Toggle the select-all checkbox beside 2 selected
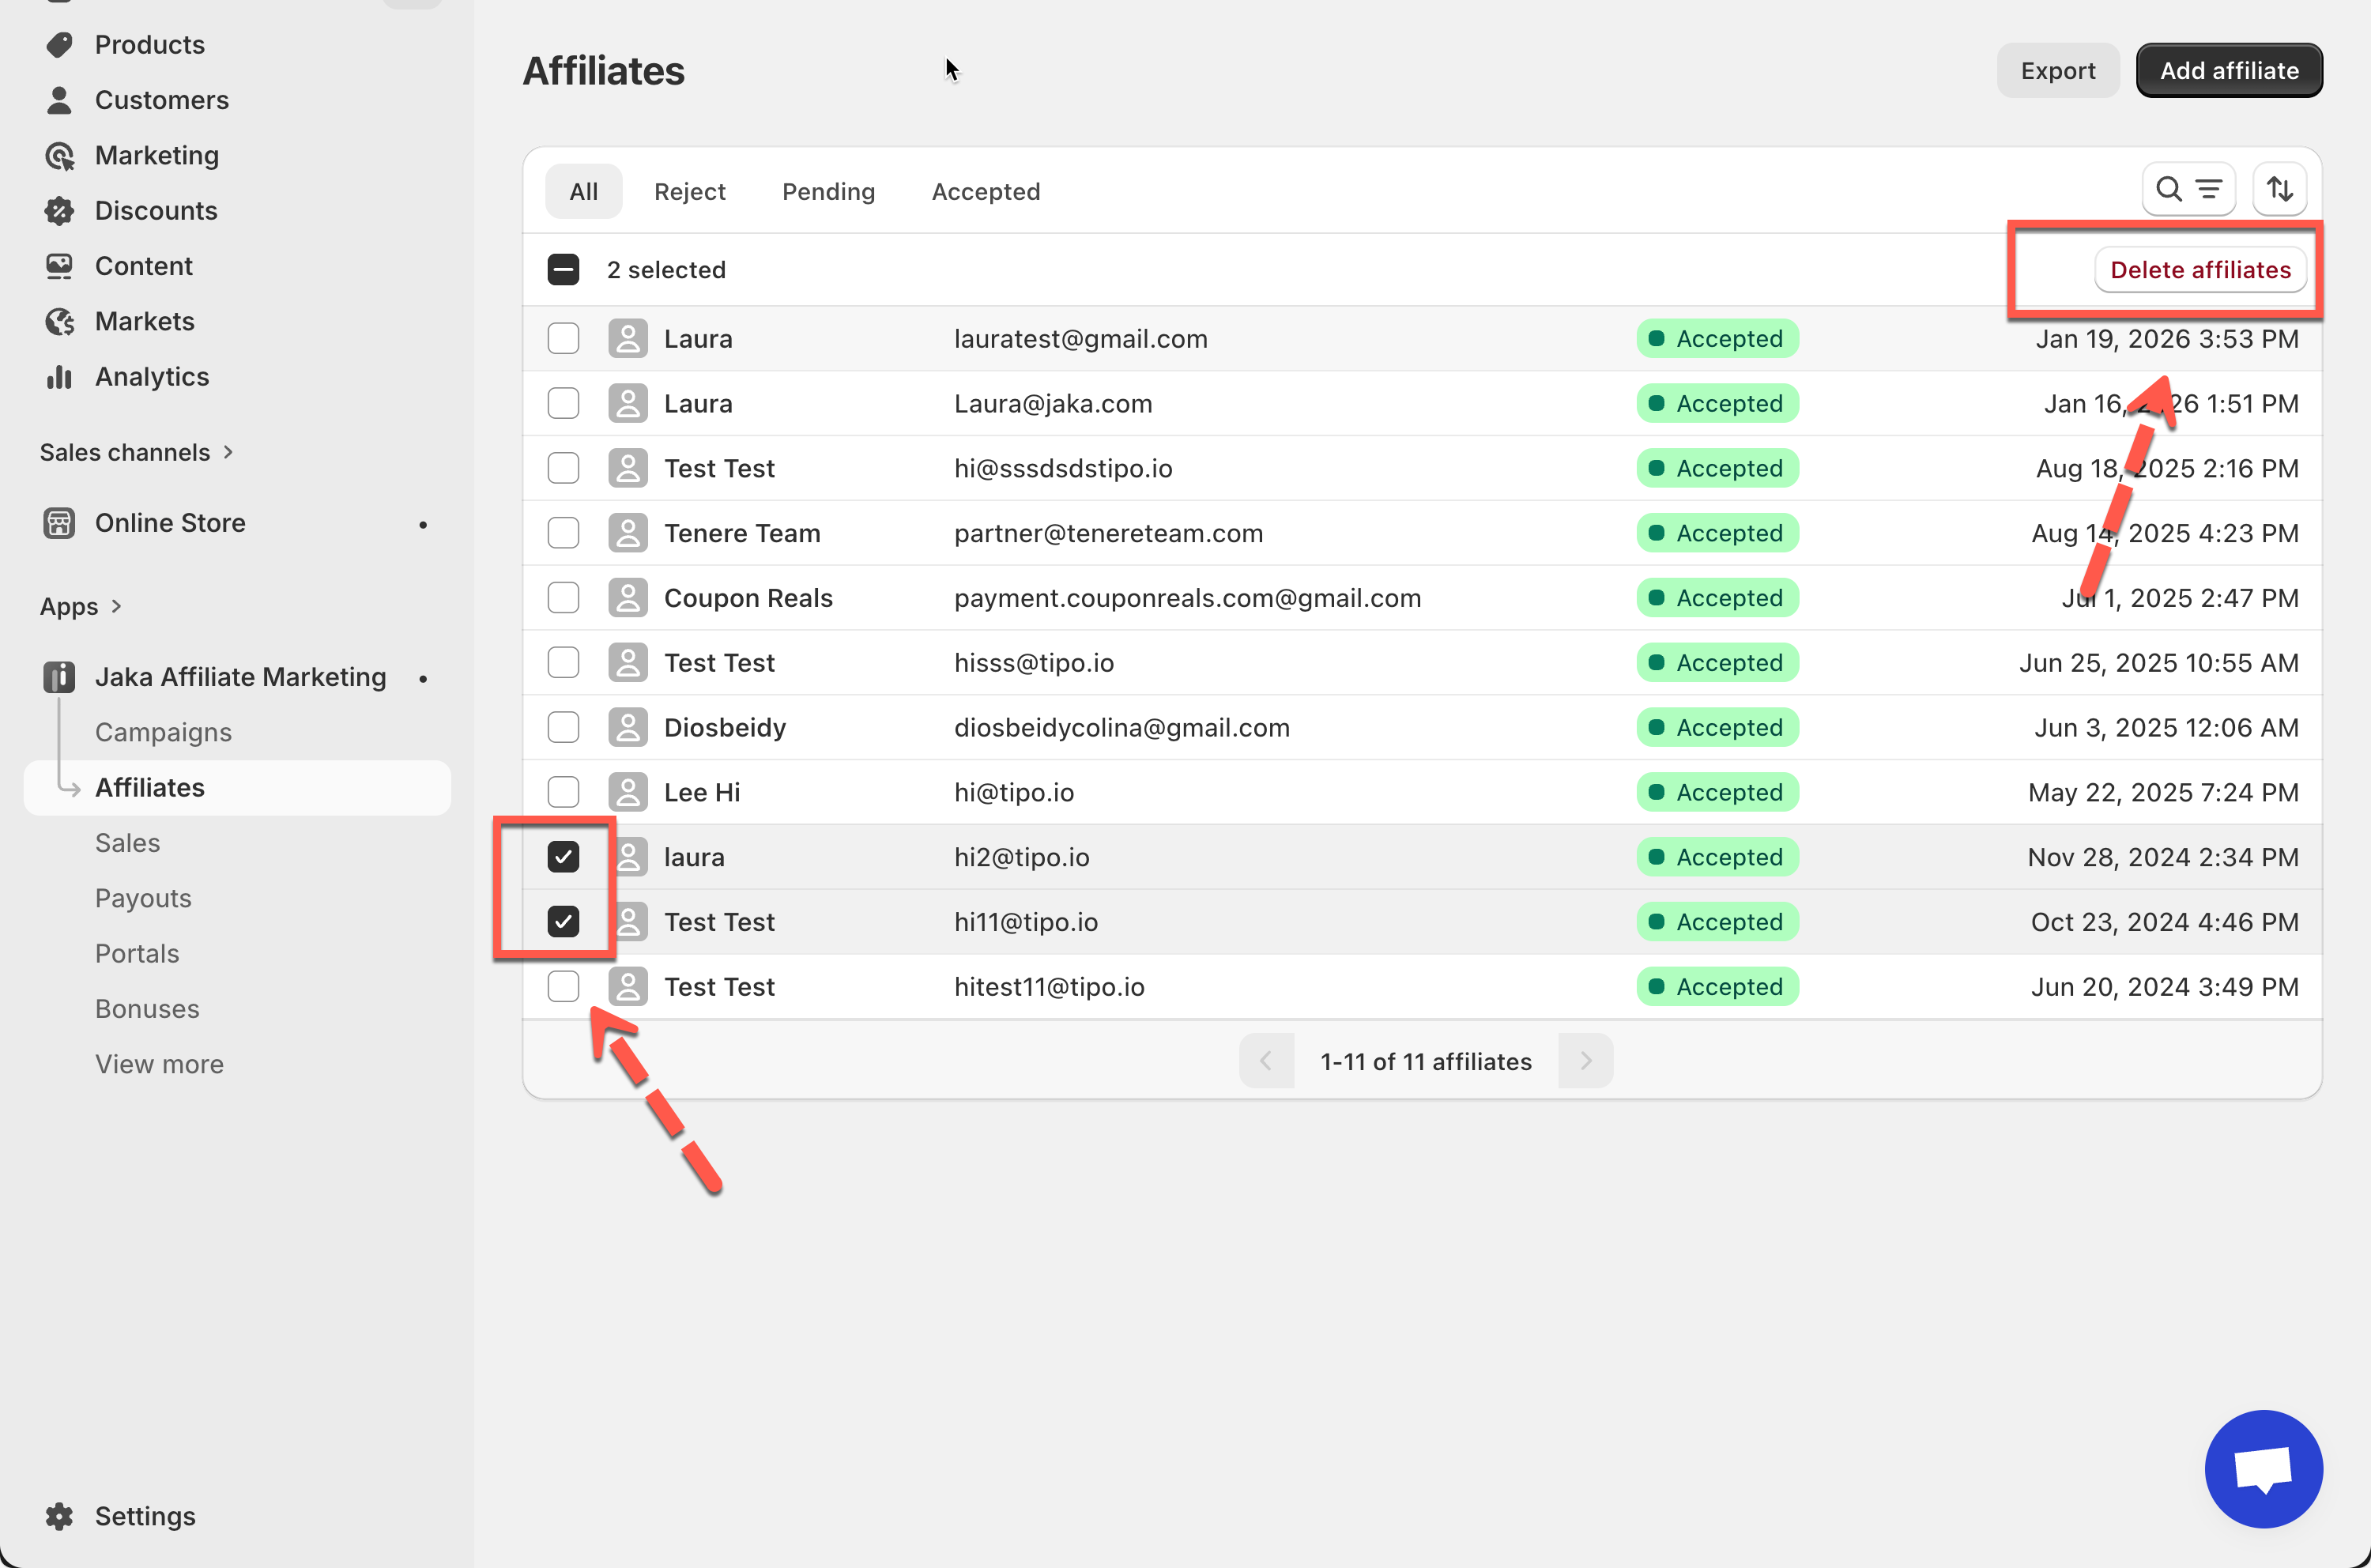The image size is (2371, 1568). coord(563,270)
